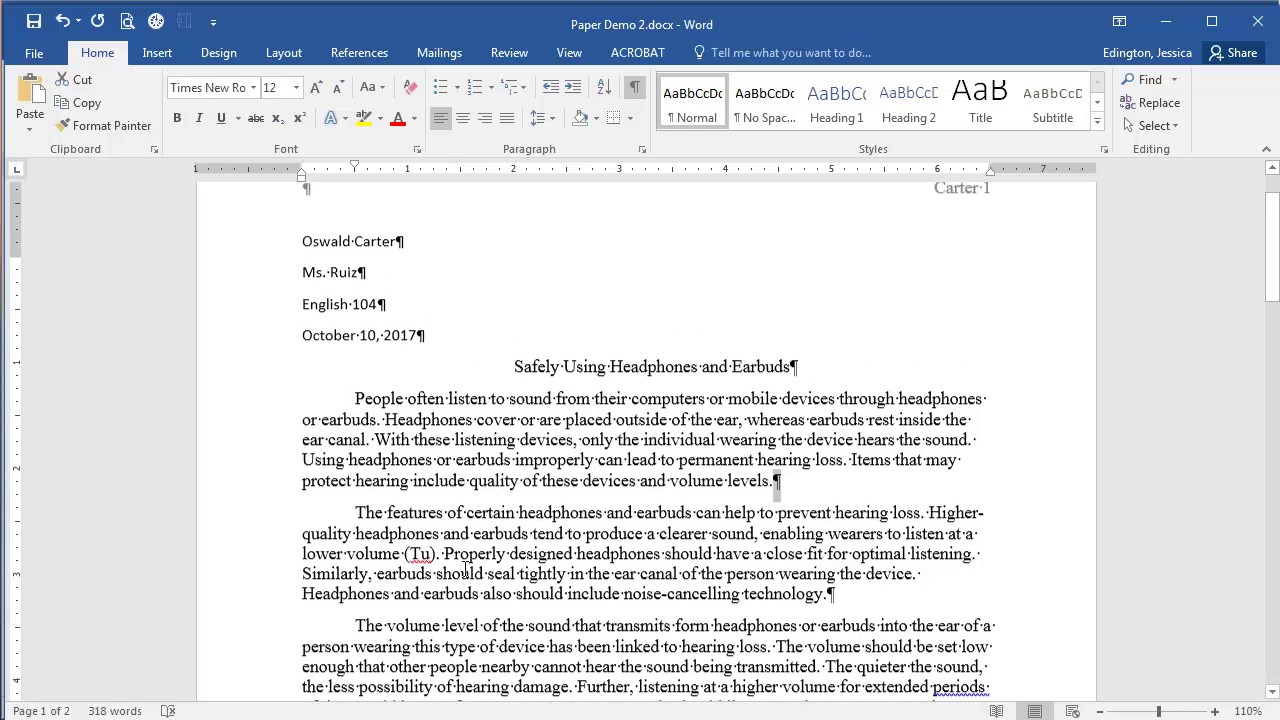Switch to the Layout tab

pos(284,53)
